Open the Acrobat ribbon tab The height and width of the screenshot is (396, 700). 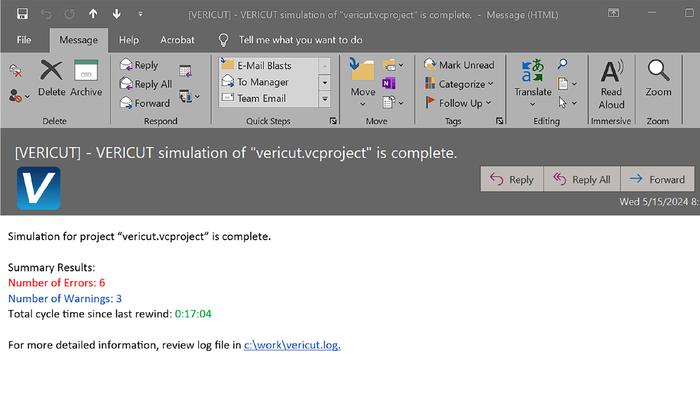pyautogui.click(x=177, y=40)
